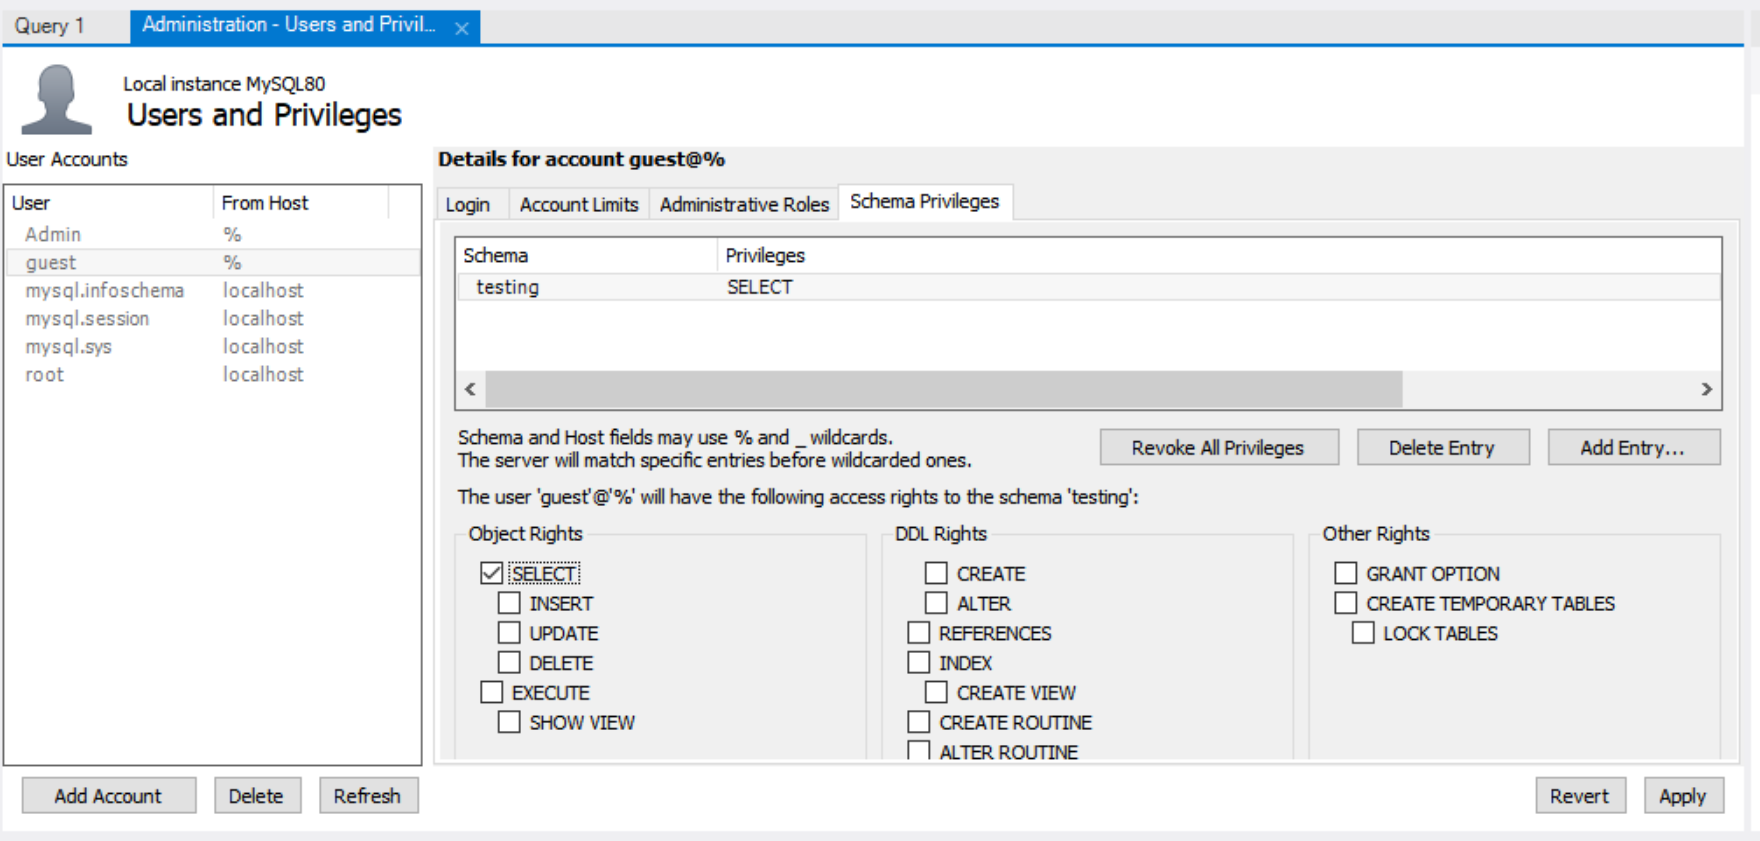Click the Add Entry... button
Image resolution: width=1760 pixels, height=841 pixels.
tap(1633, 447)
